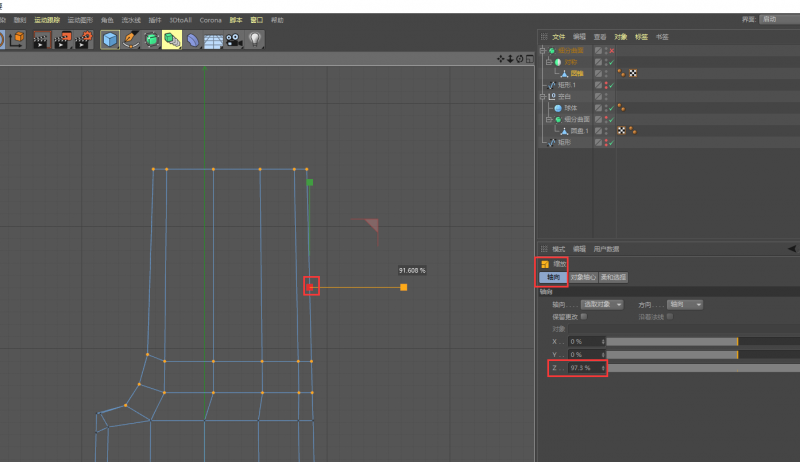The height and width of the screenshot is (462, 800).
Task: Collapse the 空白 tree node
Action: 542,96
